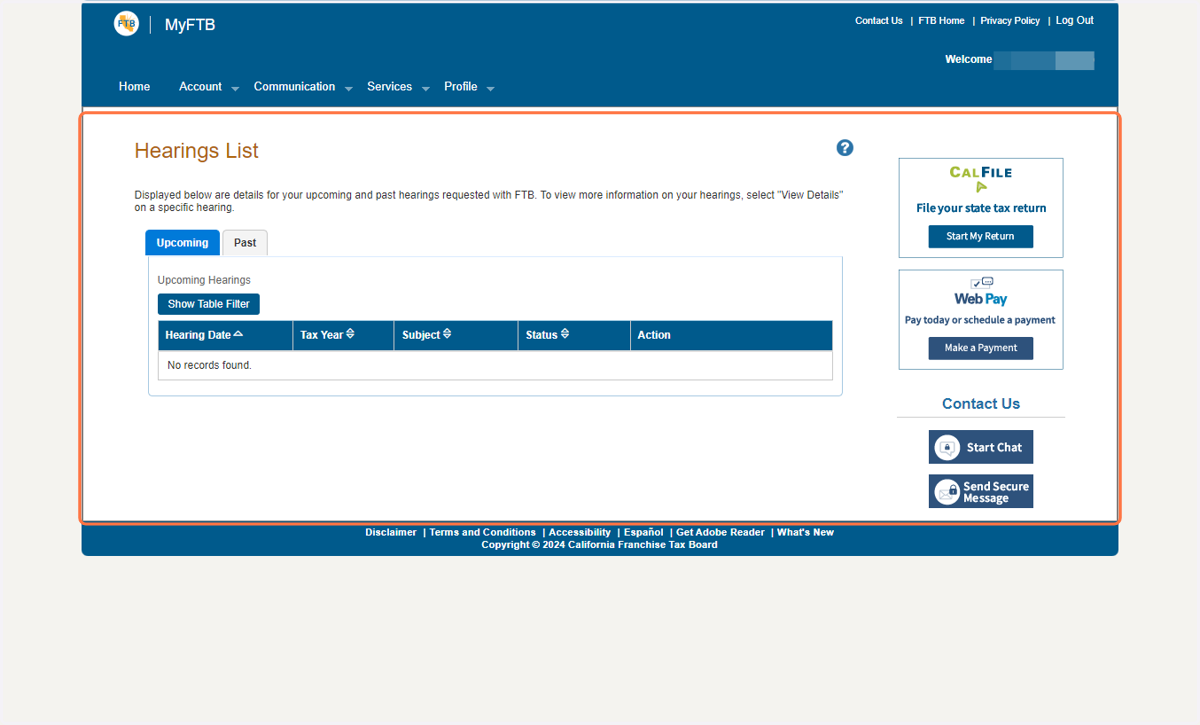
Task: Open the Privacy Policy link
Action: coord(1010,21)
